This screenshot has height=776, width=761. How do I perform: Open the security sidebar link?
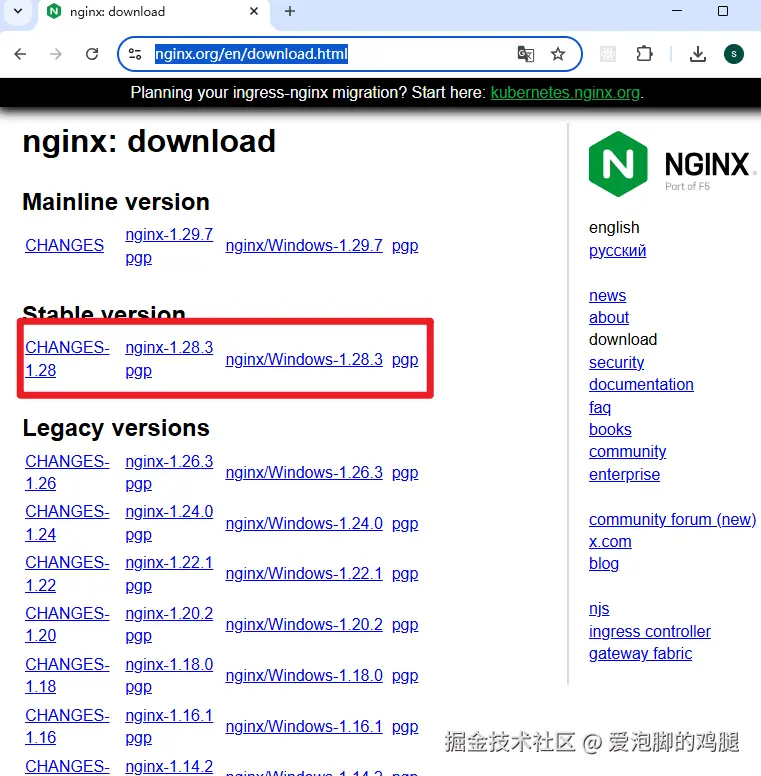pos(616,362)
